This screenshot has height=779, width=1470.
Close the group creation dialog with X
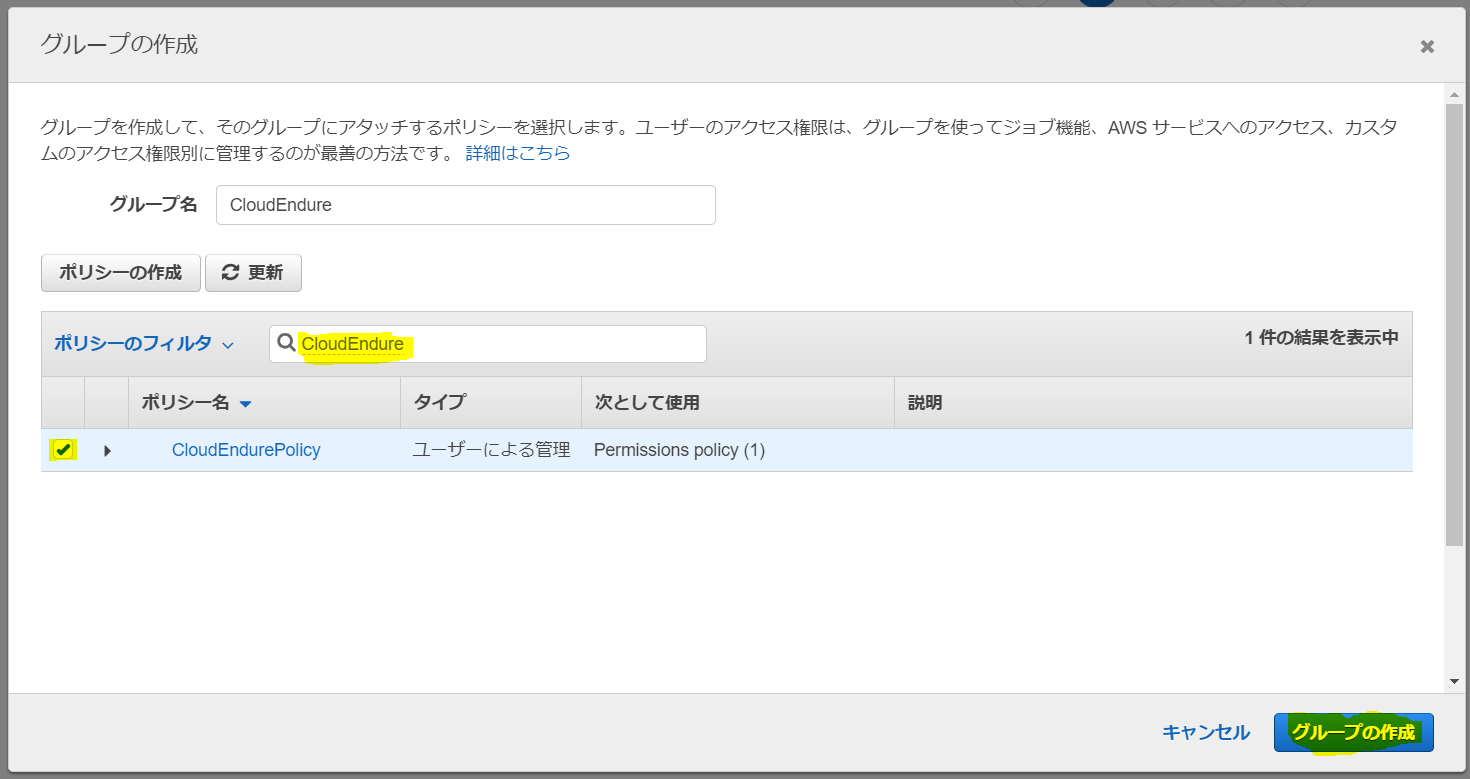(x=1427, y=46)
